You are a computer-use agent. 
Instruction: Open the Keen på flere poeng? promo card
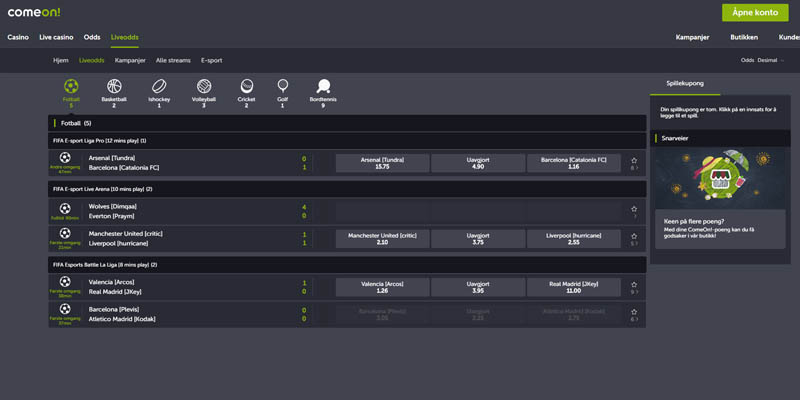[x=720, y=229]
